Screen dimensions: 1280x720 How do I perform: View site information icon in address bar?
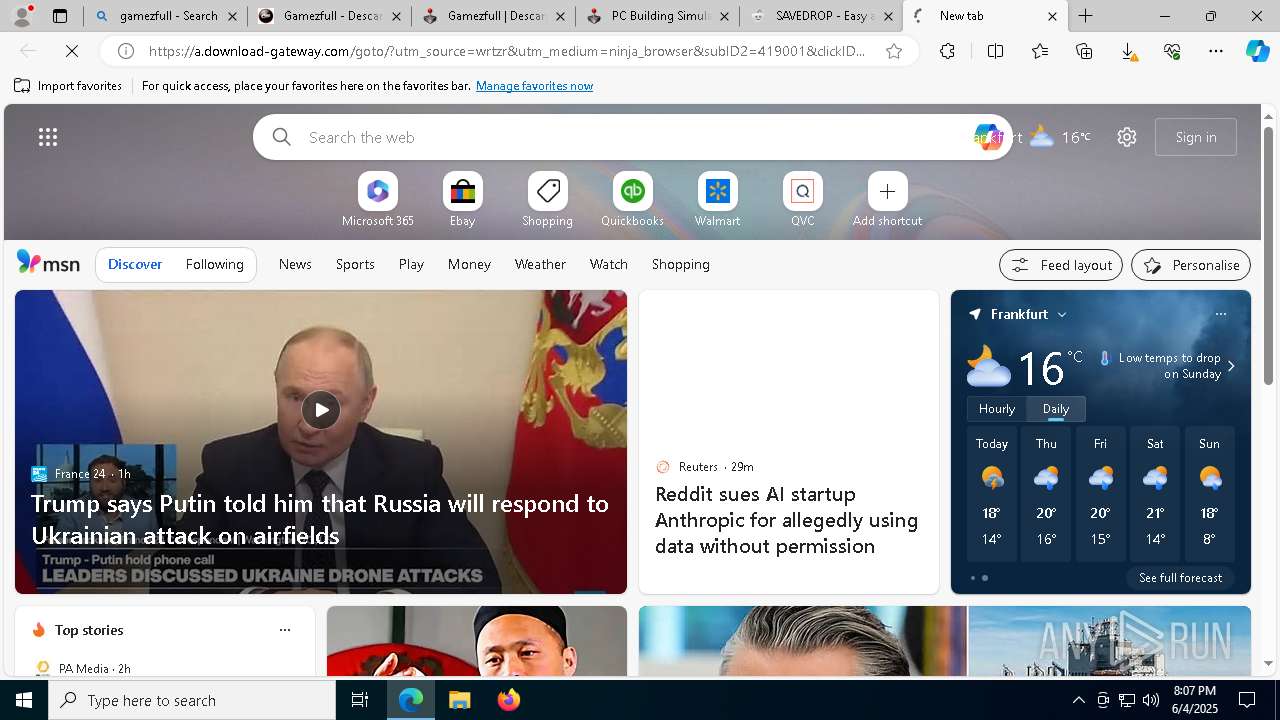pos(126,51)
